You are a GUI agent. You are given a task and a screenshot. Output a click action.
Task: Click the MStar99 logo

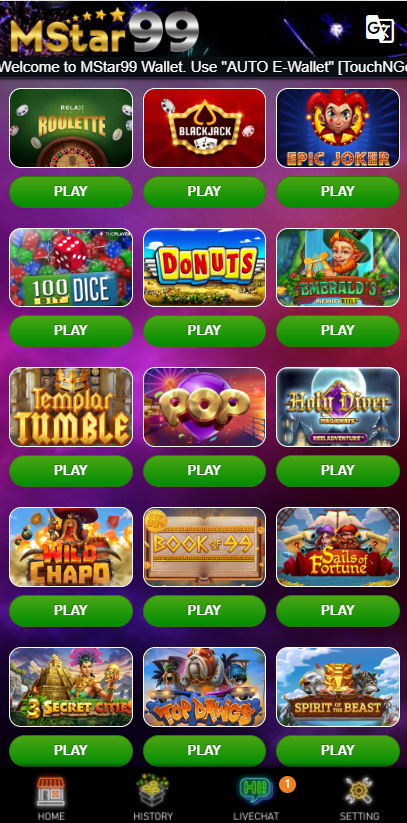105,30
